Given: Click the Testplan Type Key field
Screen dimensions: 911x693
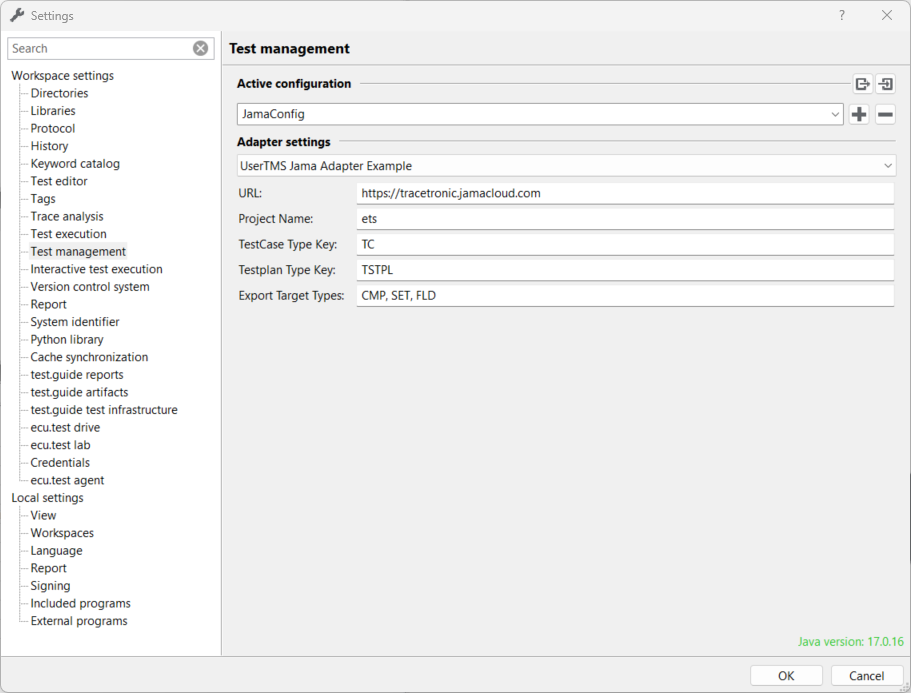Looking at the screenshot, I should [625, 270].
